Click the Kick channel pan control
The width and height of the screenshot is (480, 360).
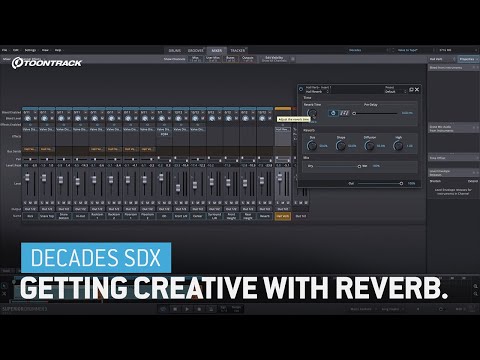[x=30, y=159]
